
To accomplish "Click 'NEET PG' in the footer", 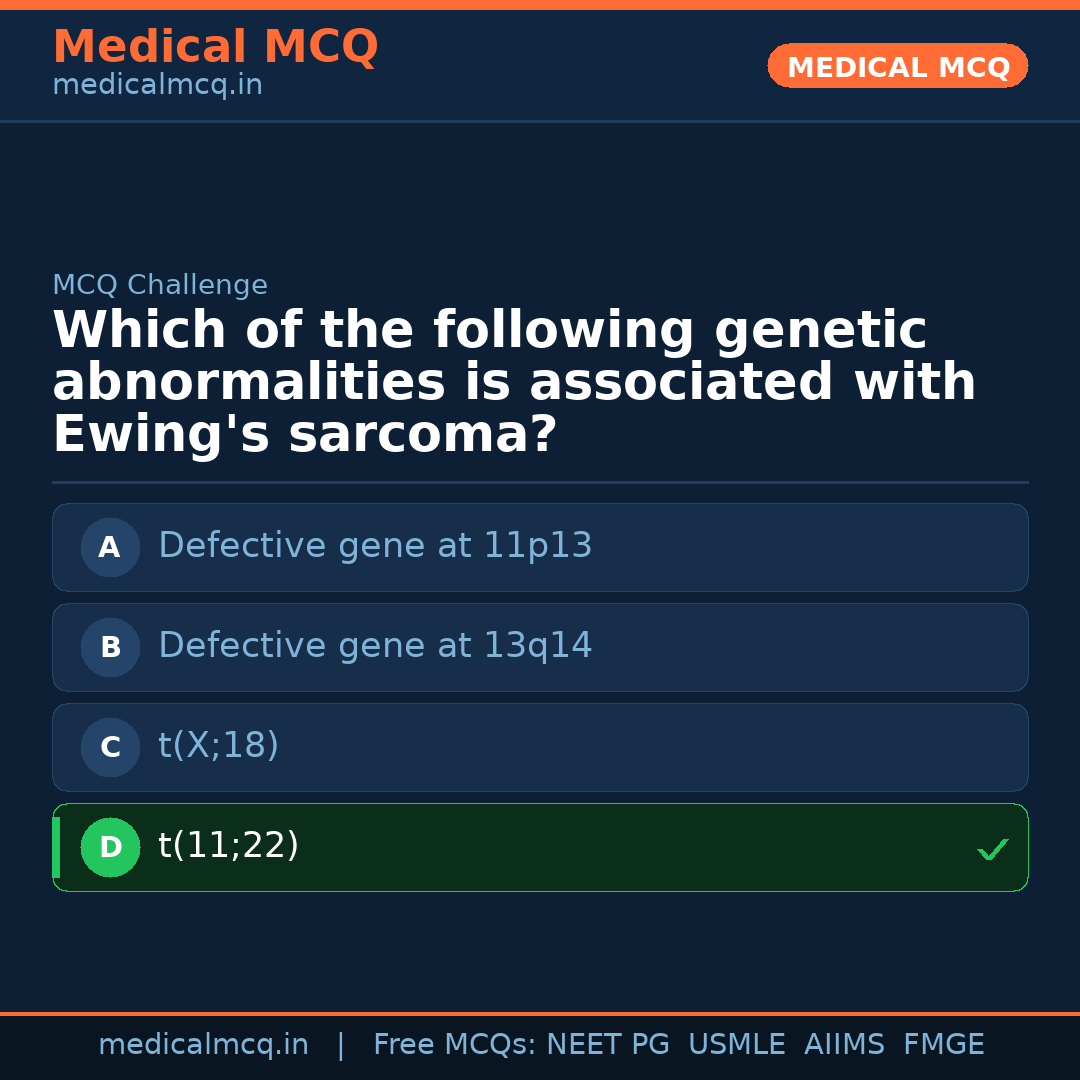I will point(608,1045).
